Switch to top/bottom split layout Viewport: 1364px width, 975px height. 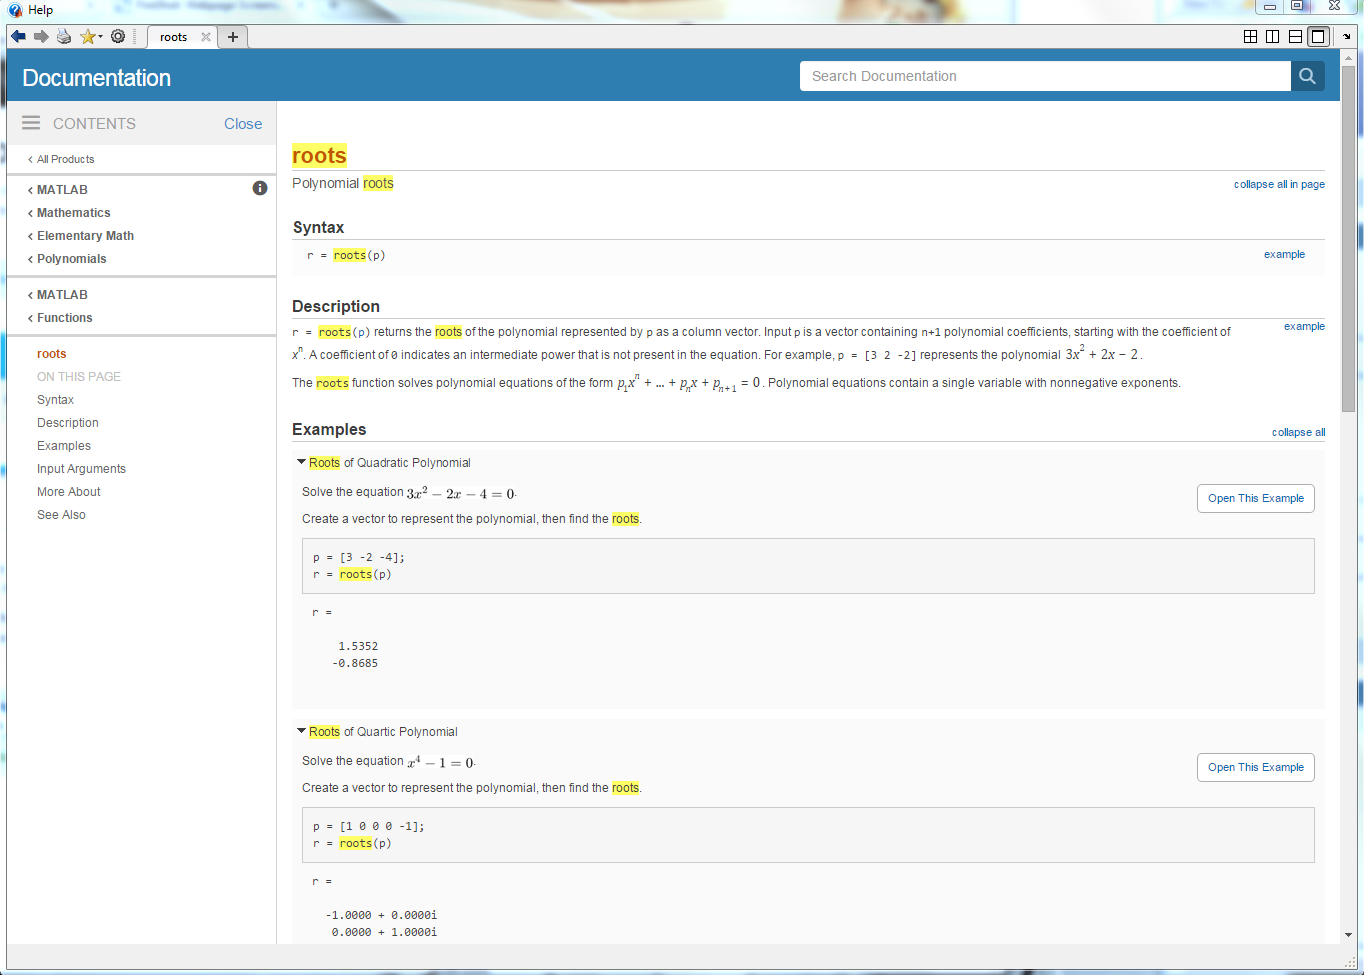(1295, 37)
